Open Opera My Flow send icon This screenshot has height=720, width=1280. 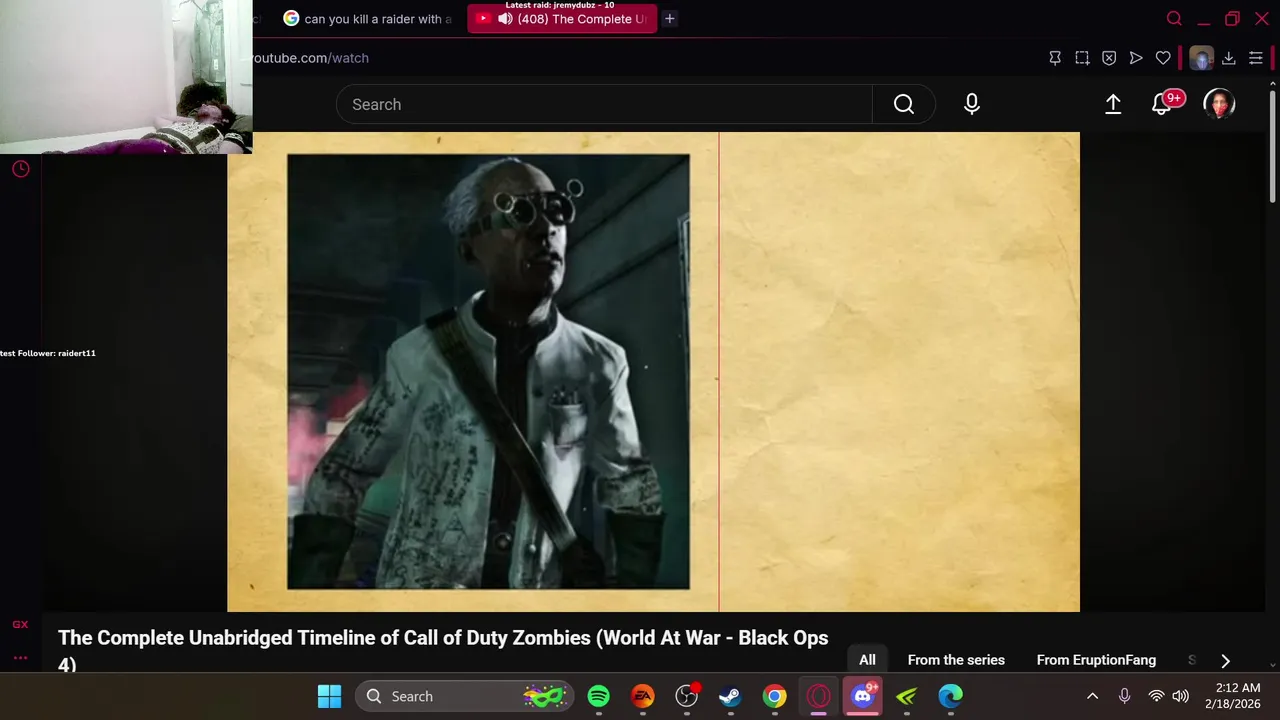(1136, 58)
